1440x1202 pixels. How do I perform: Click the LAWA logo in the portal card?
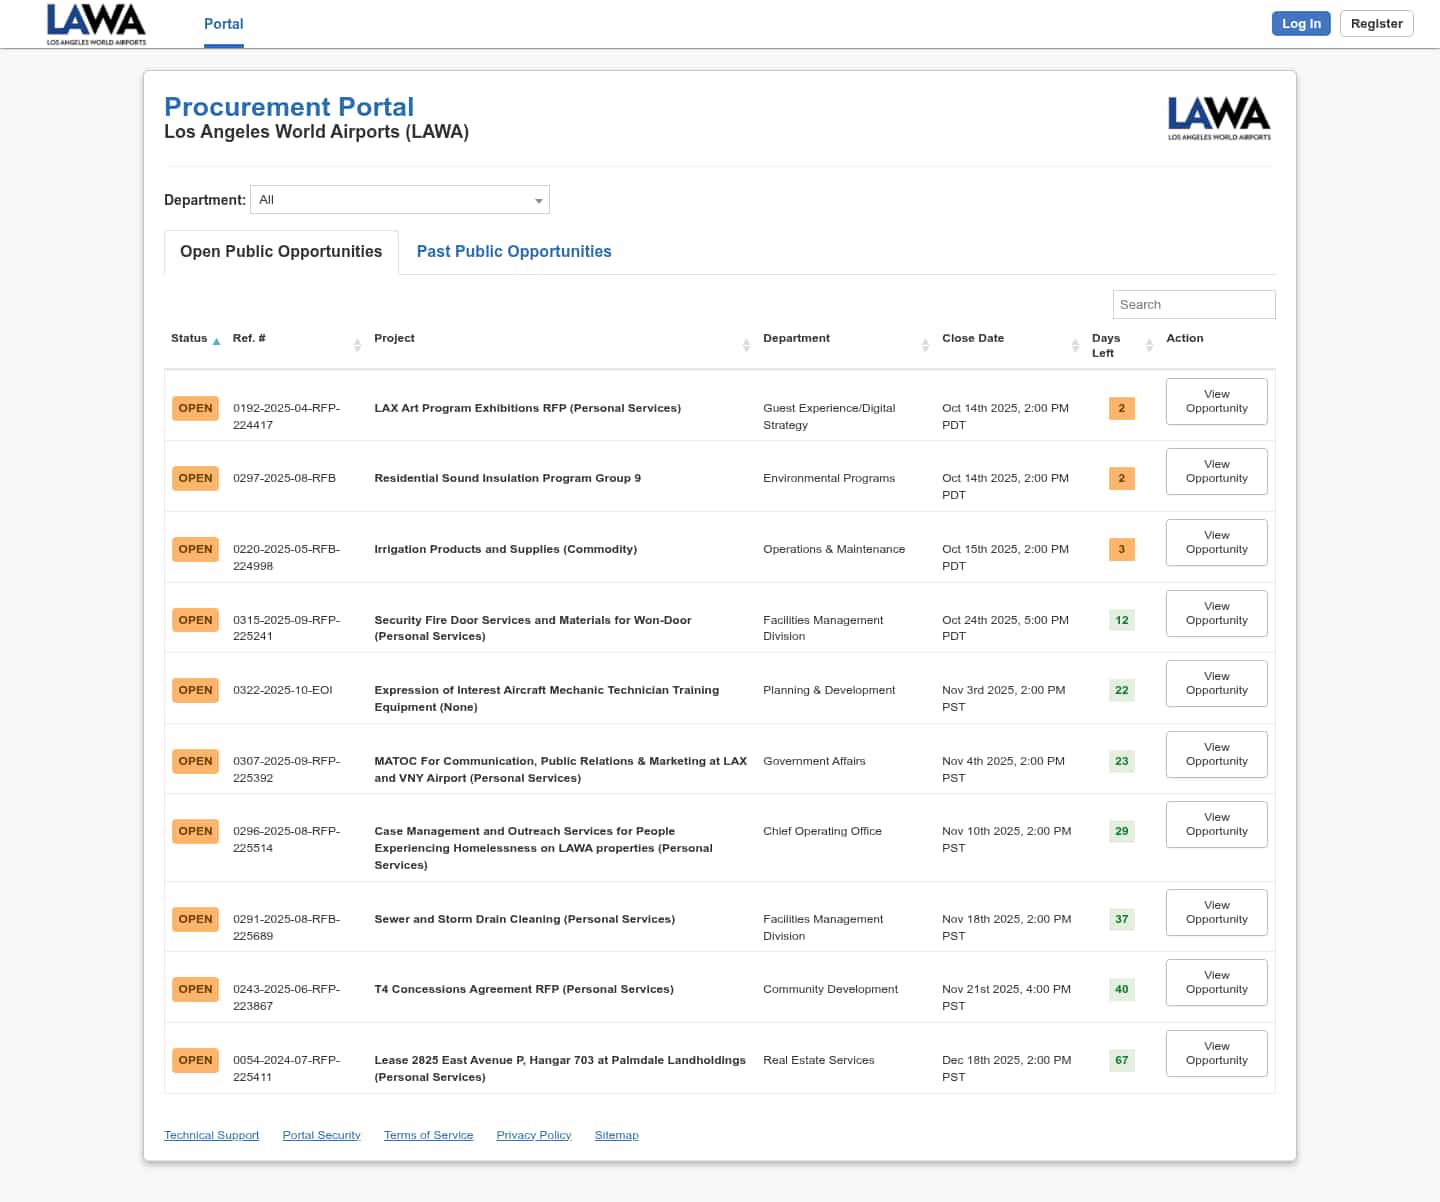1219,118
